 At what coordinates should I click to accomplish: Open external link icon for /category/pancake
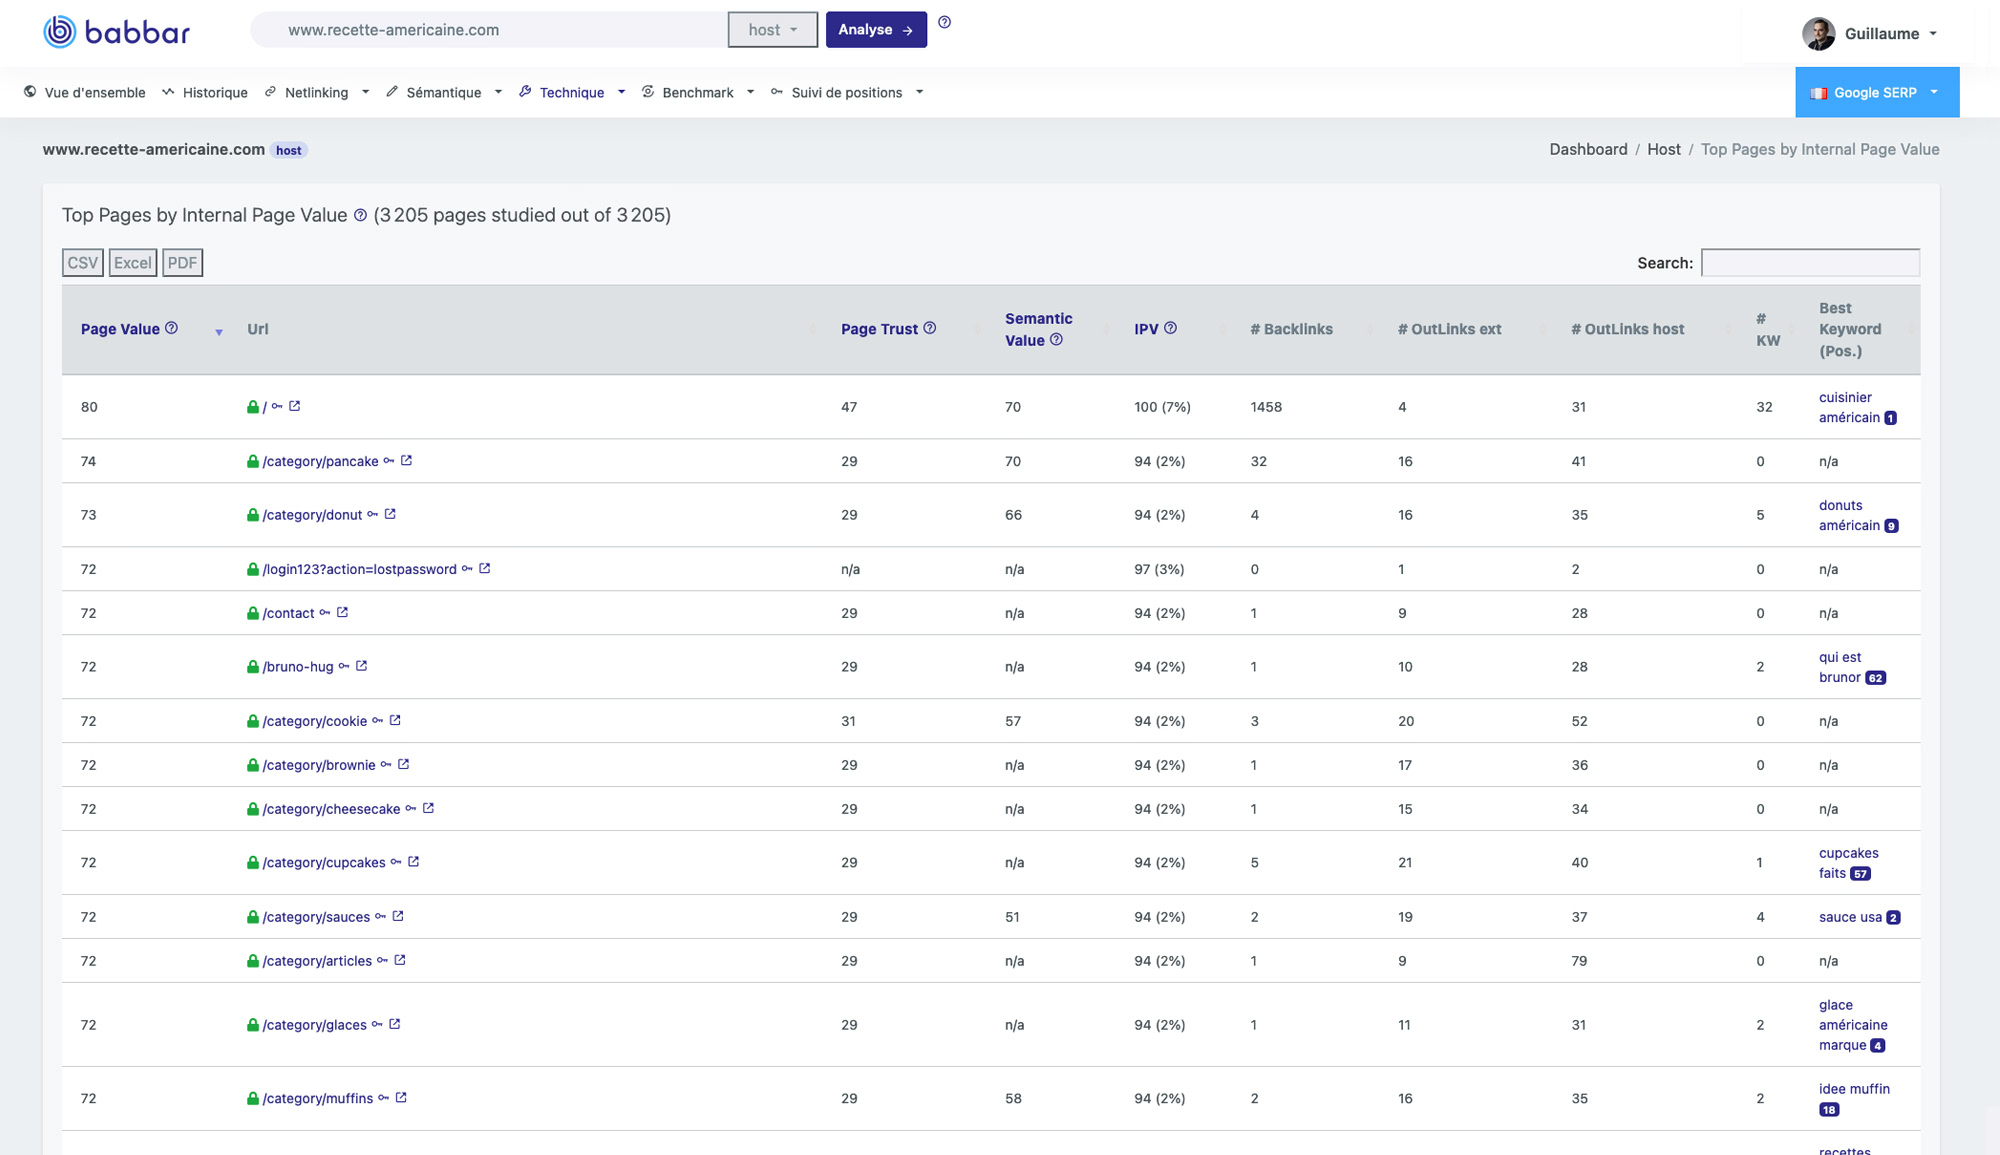(407, 461)
